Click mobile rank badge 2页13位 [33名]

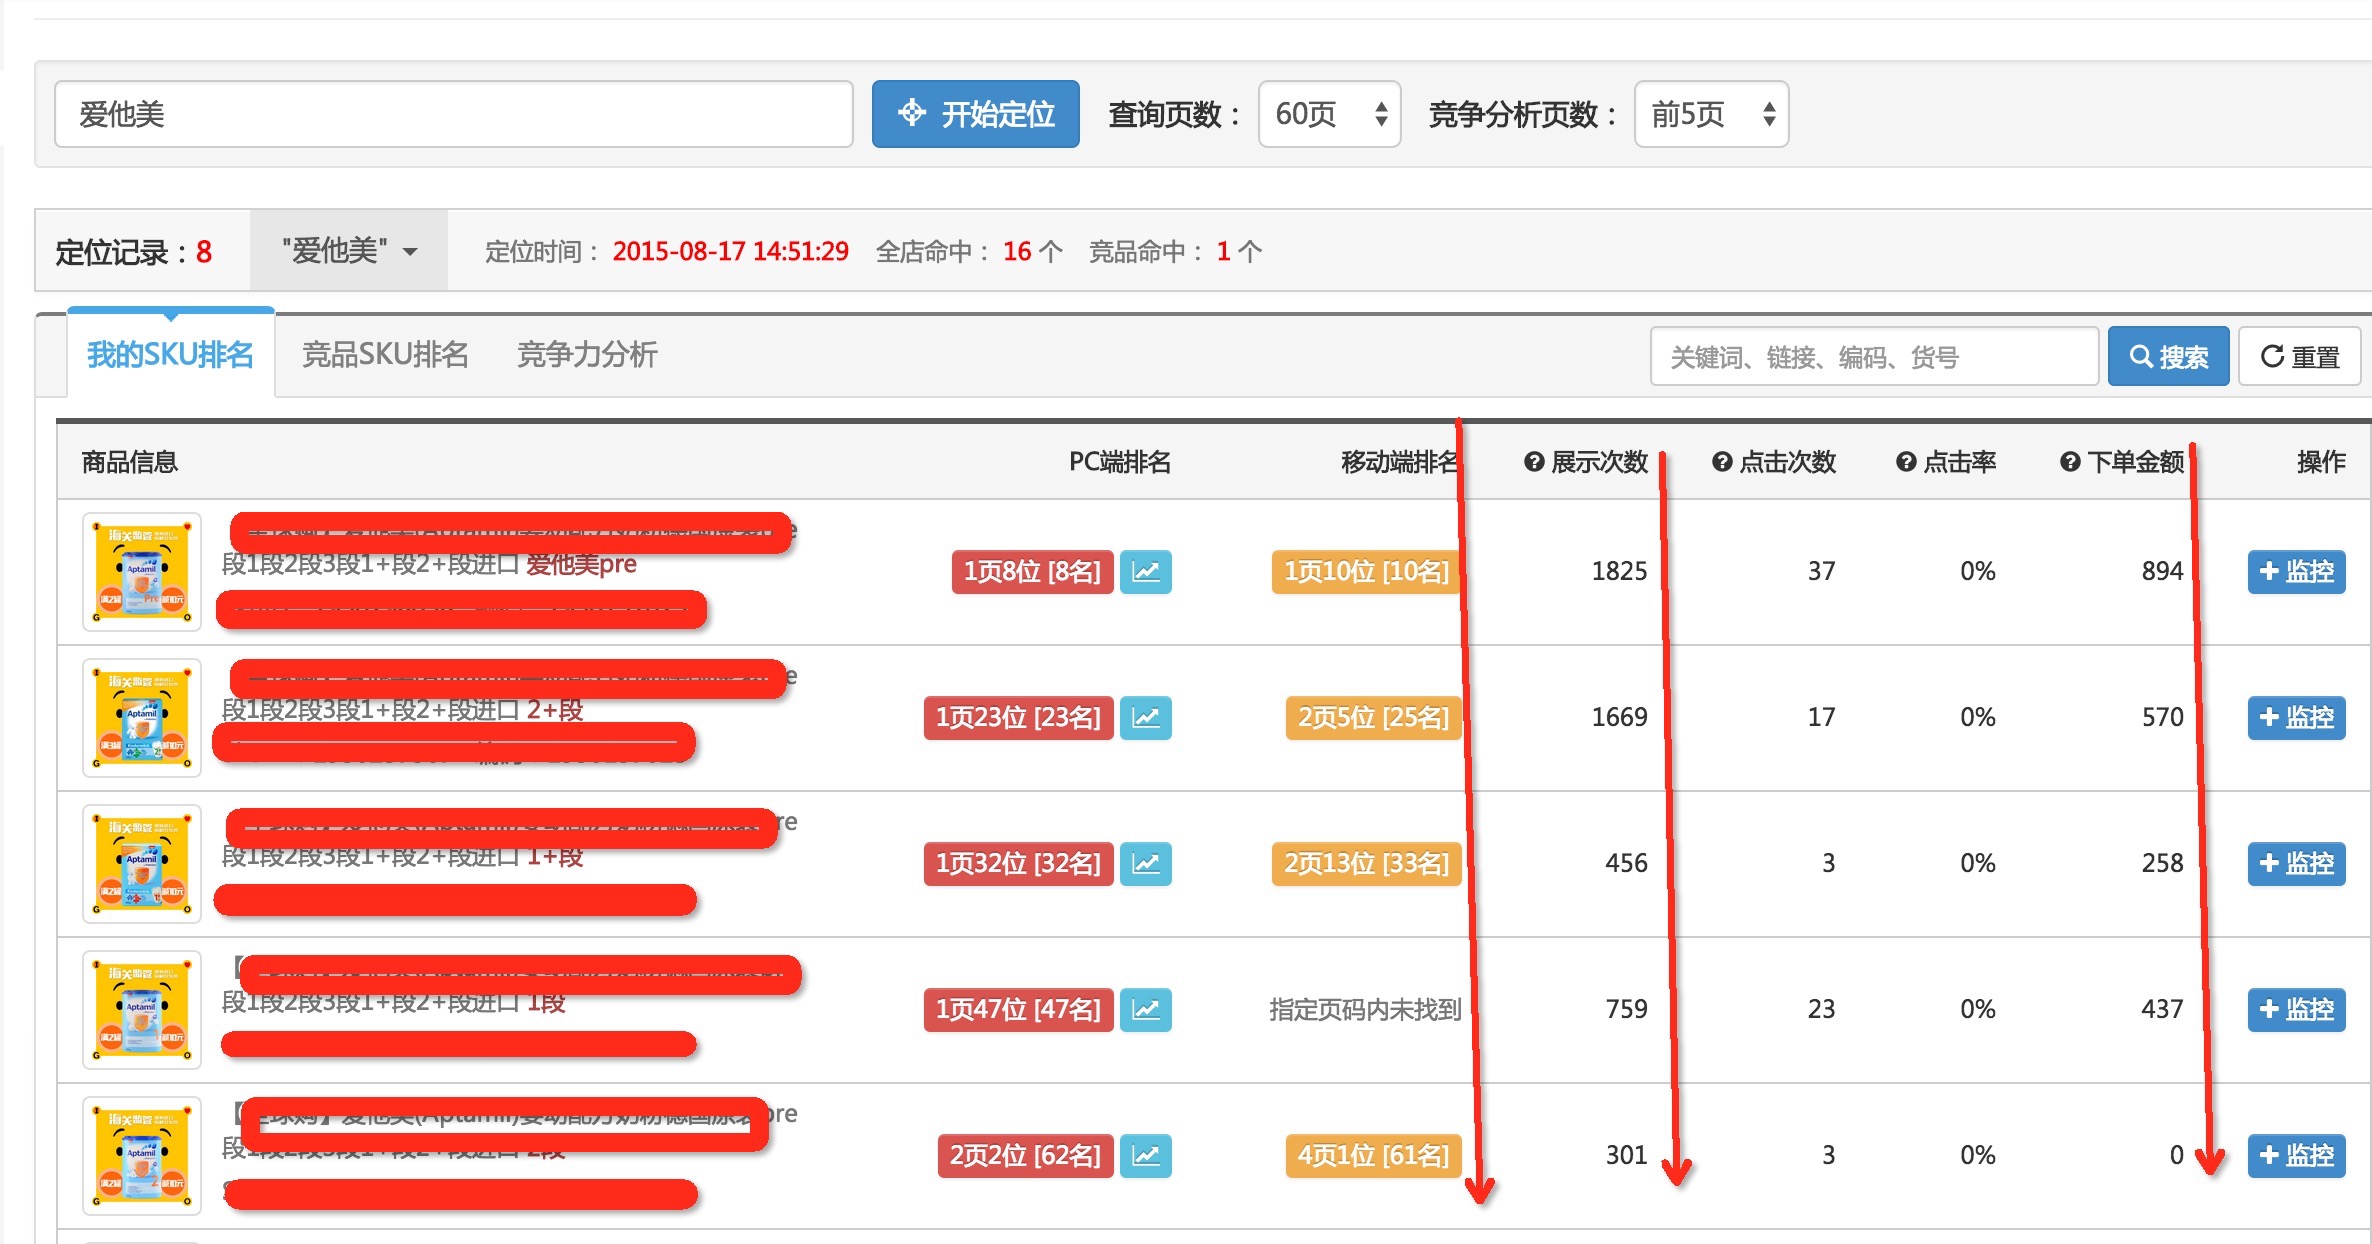(1366, 864)
